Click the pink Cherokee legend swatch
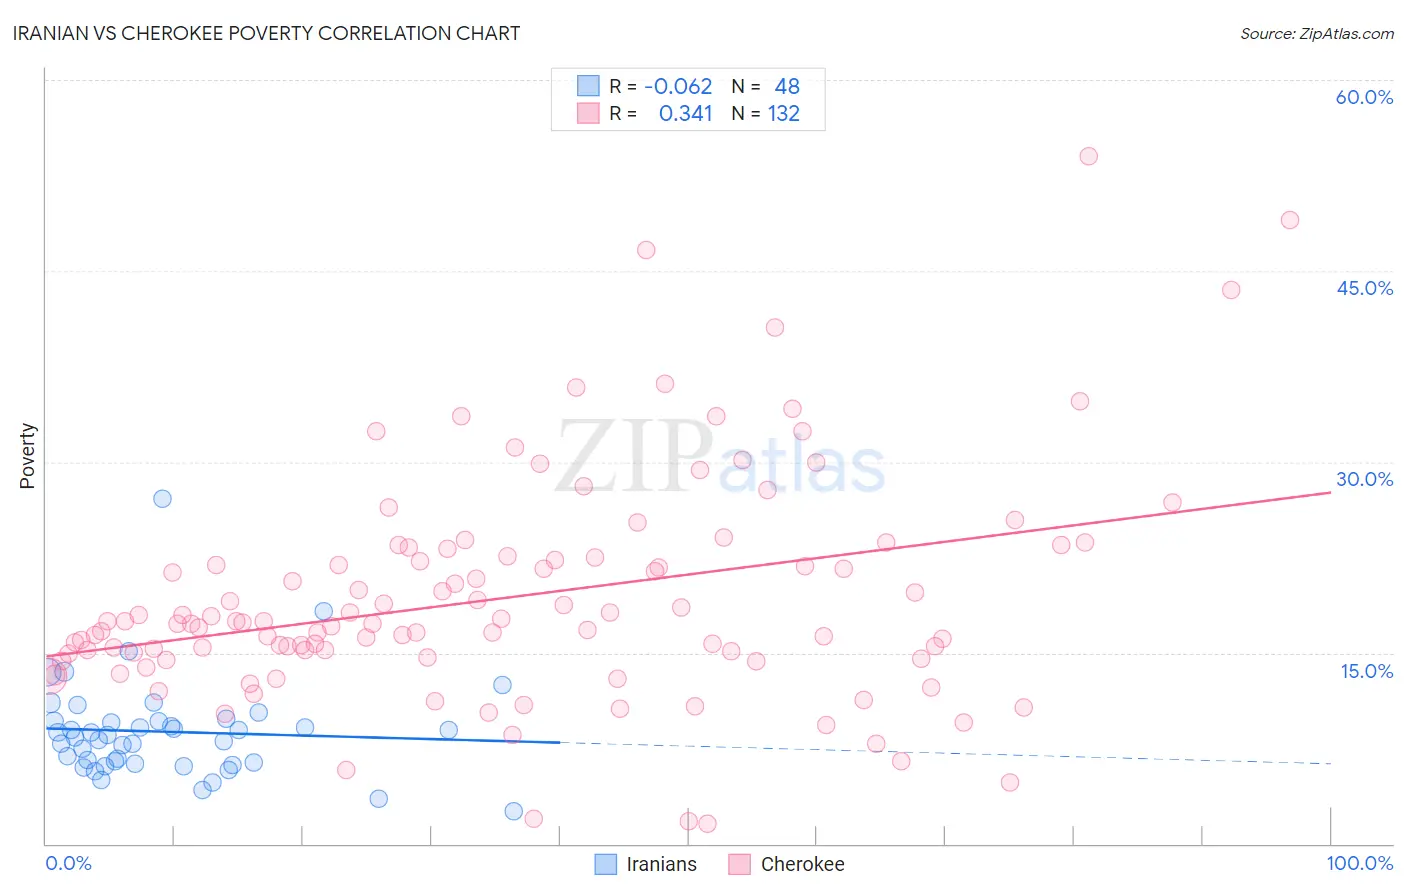Image resolution: width=1406 pixels, height=892 pixels. click(x=739, y=864)
